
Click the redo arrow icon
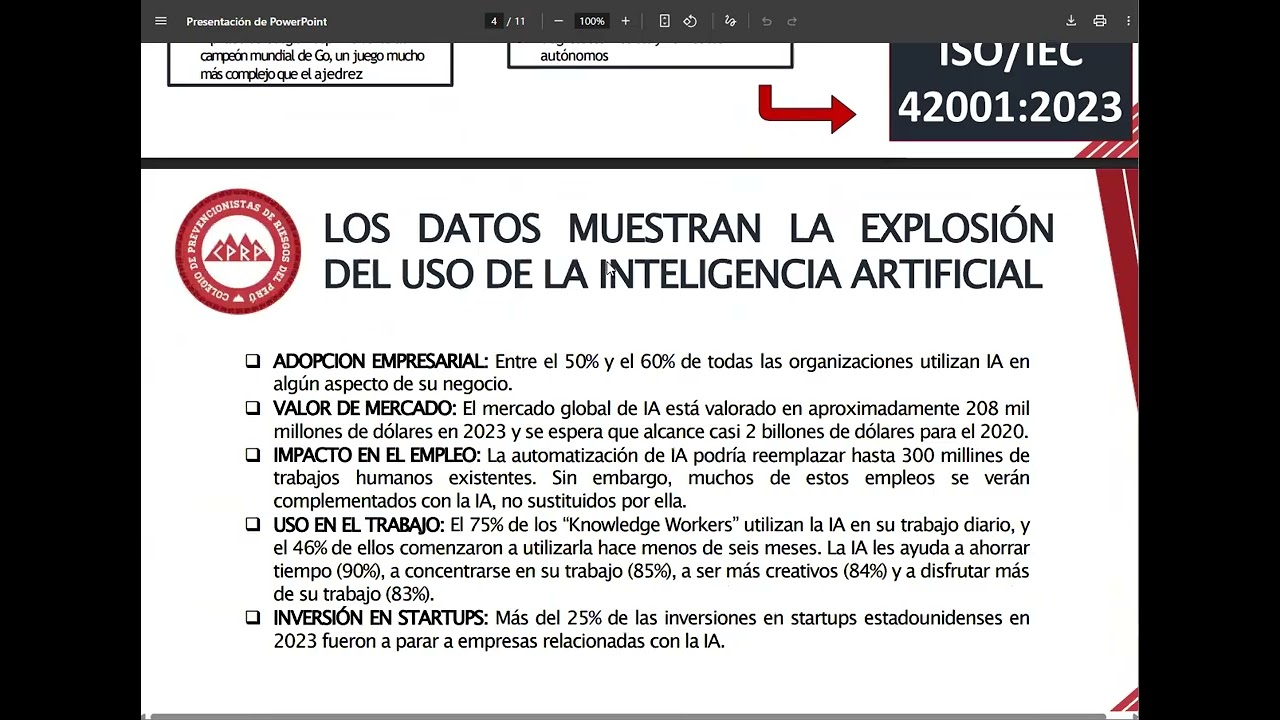click(x=792, y=21)
